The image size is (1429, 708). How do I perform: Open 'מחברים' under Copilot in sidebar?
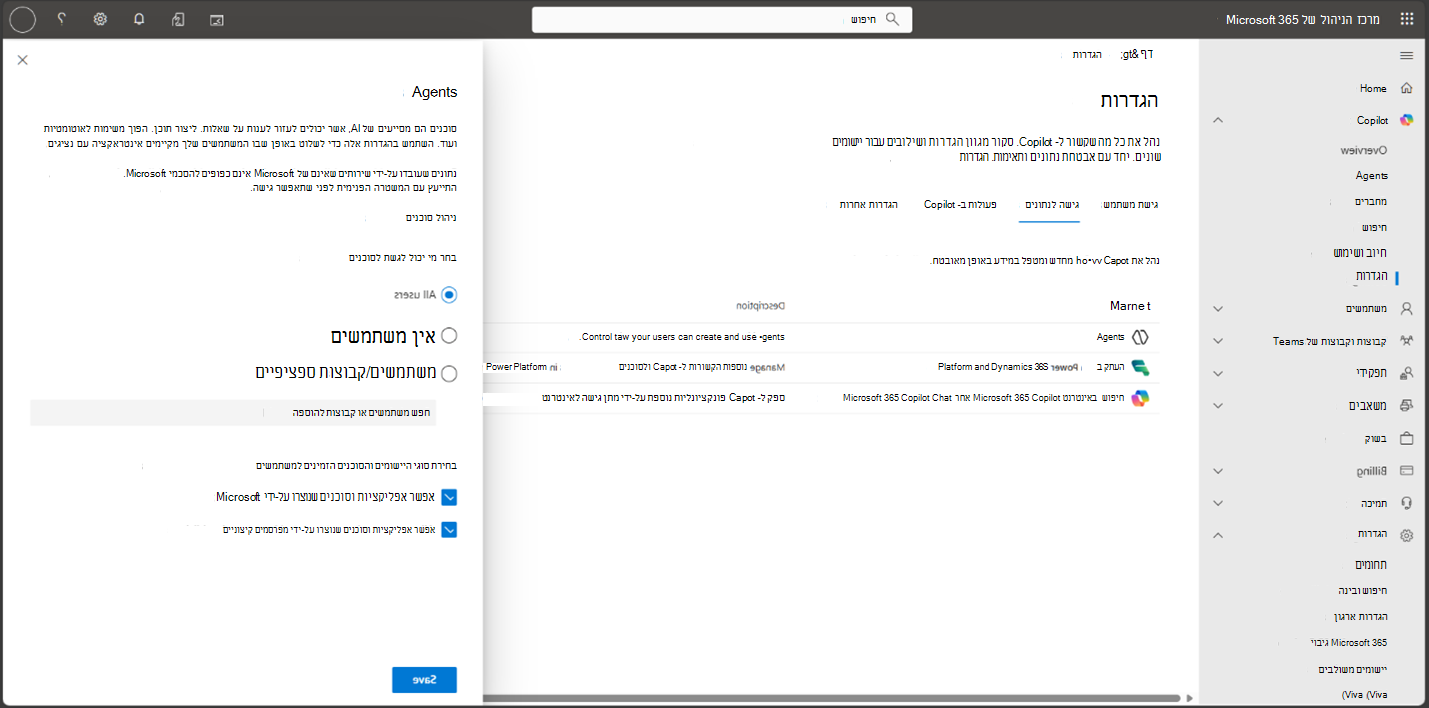1371,202
